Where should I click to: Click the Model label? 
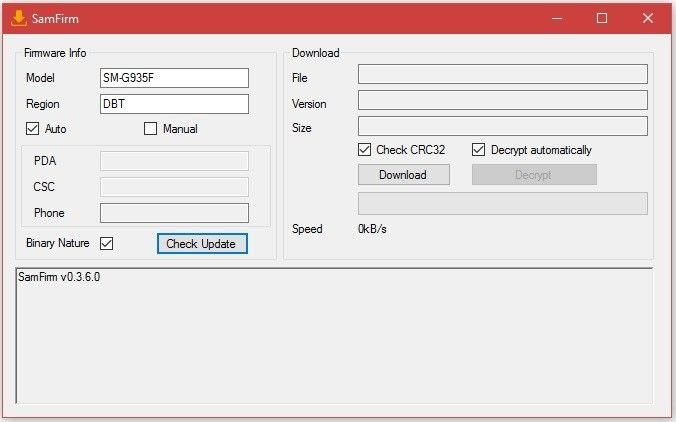pos(40,78)
